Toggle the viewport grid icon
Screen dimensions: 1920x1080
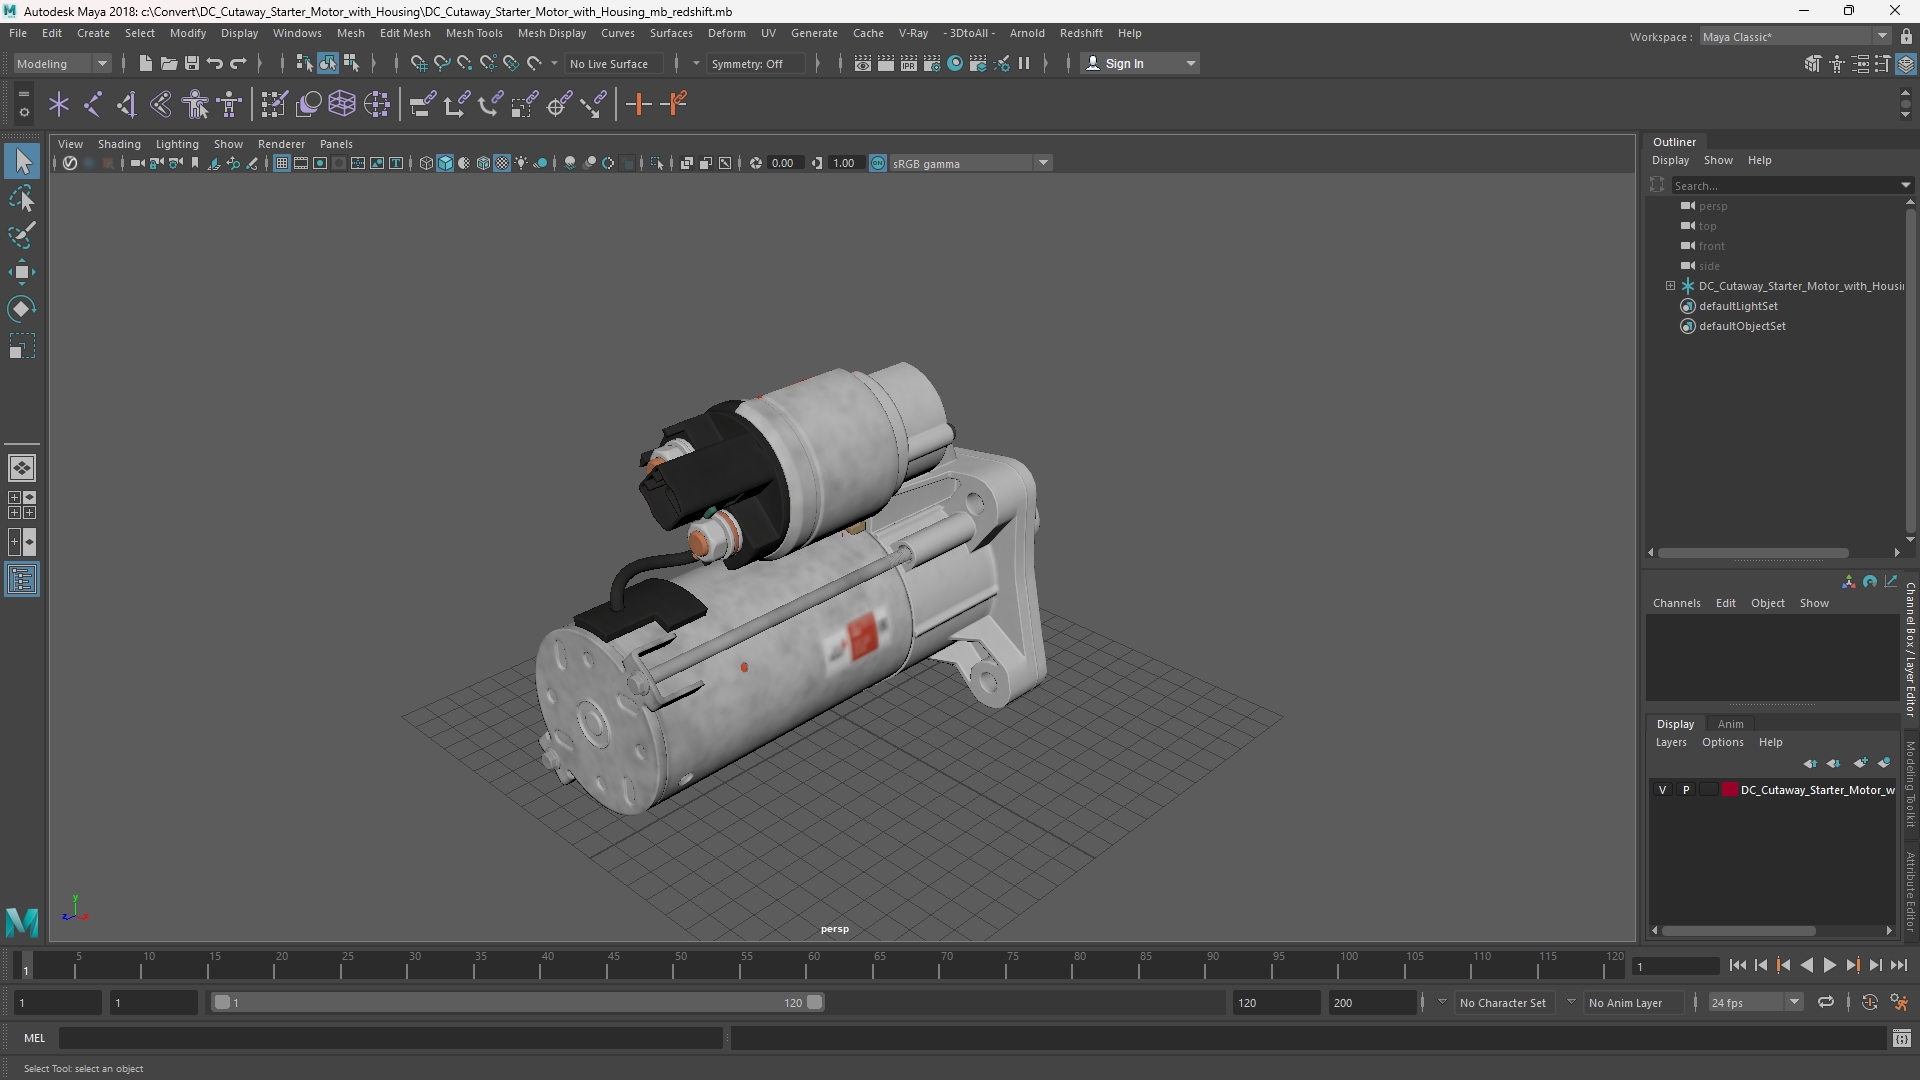(281, 163)
